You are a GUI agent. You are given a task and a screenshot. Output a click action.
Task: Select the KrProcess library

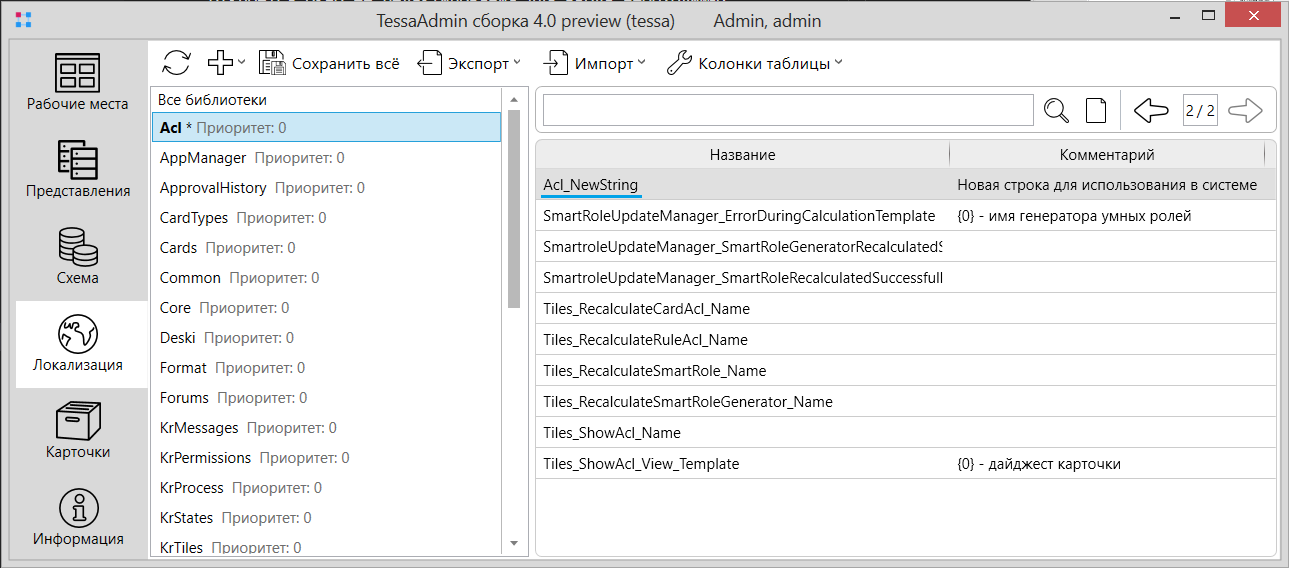(326, 488)
